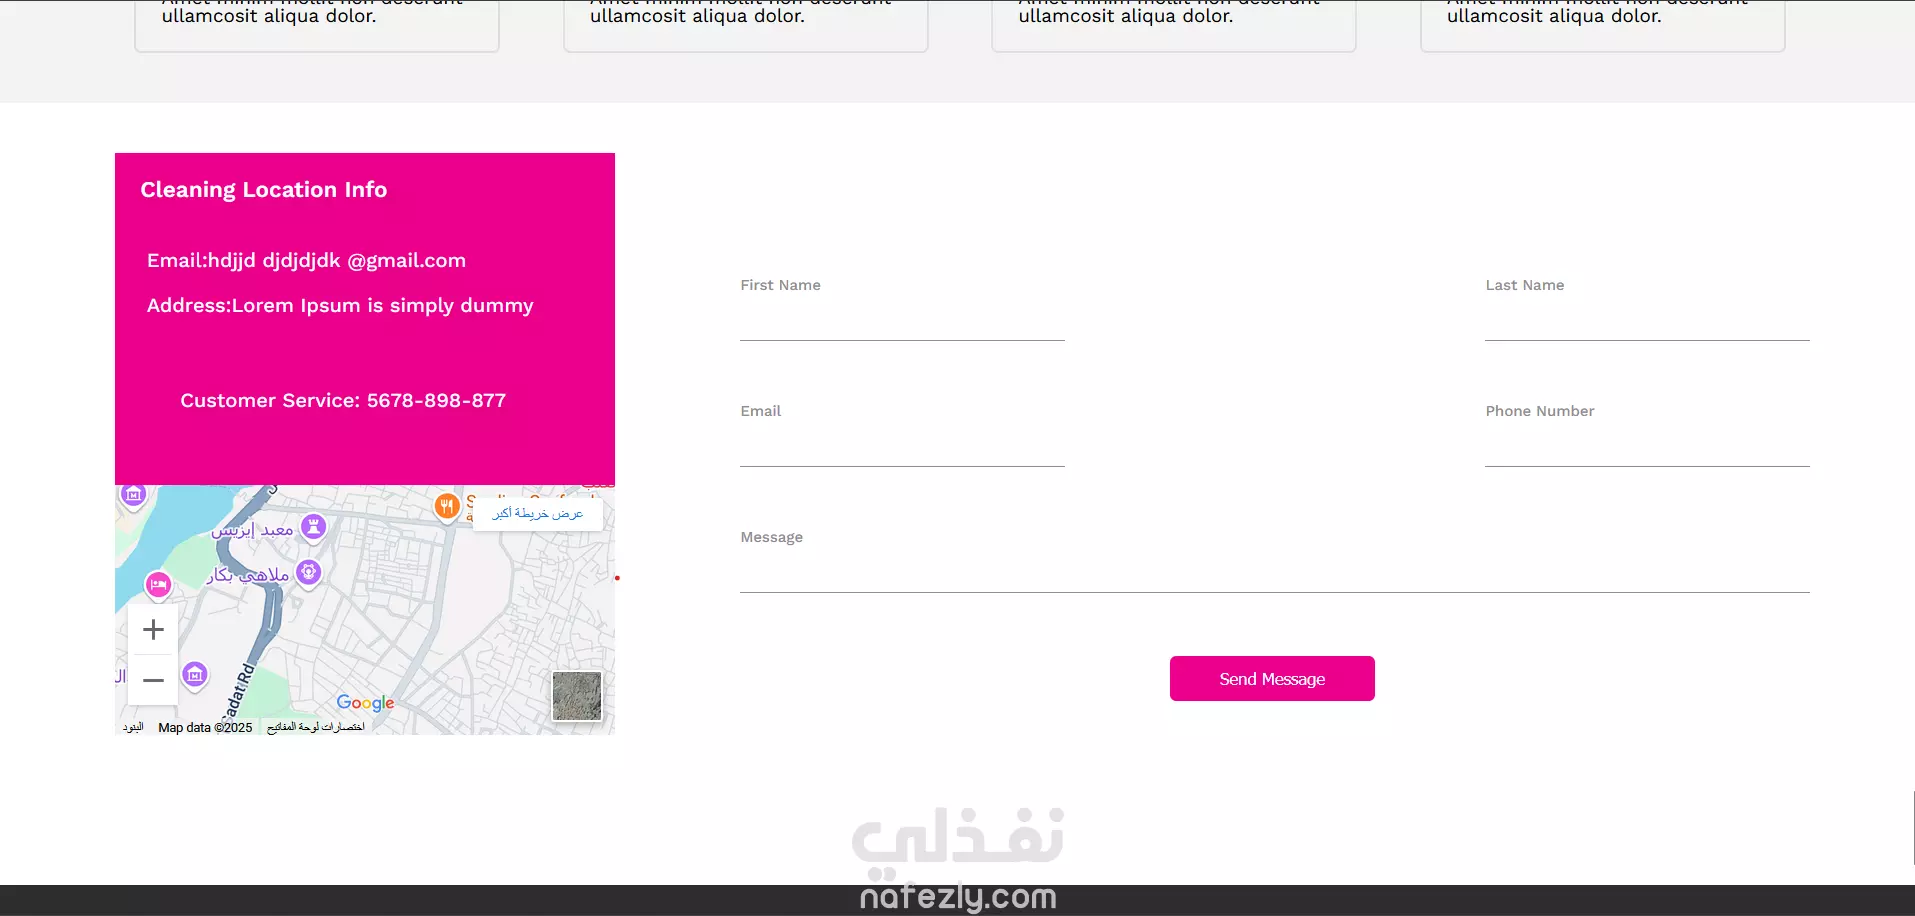Focus the Message input field

coord(1275,574)
